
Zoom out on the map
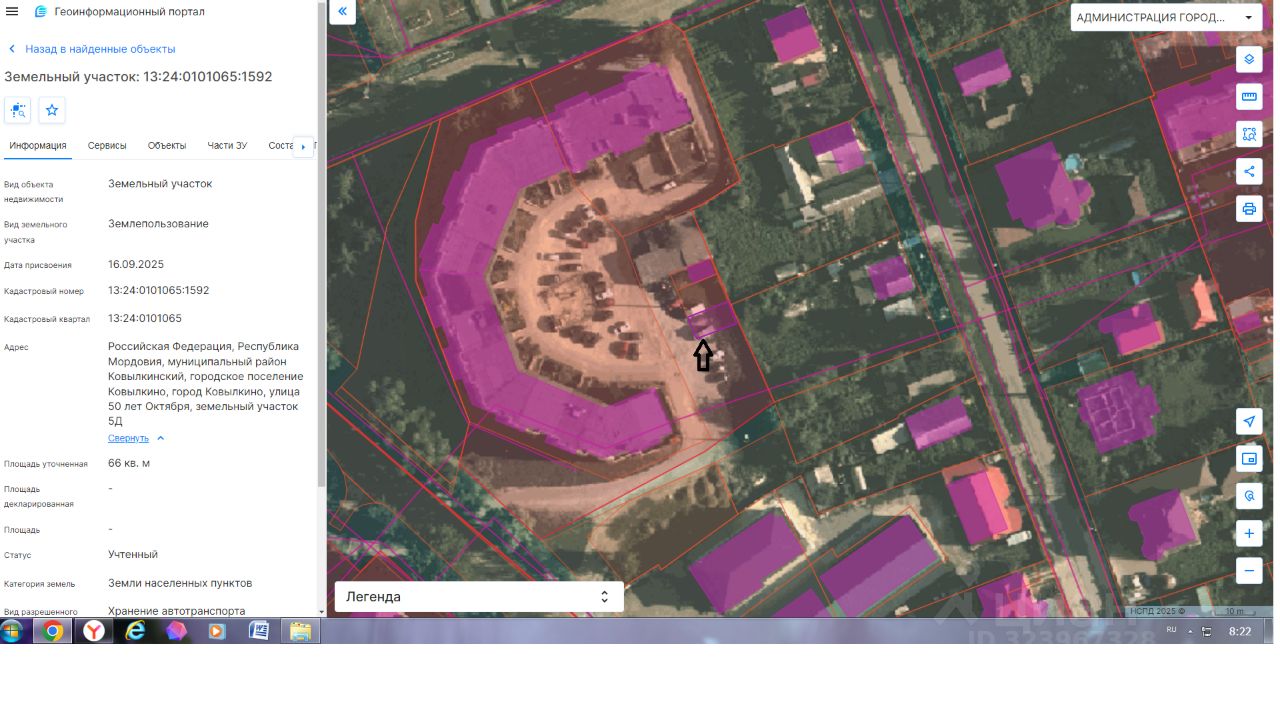click(1249, 571)
